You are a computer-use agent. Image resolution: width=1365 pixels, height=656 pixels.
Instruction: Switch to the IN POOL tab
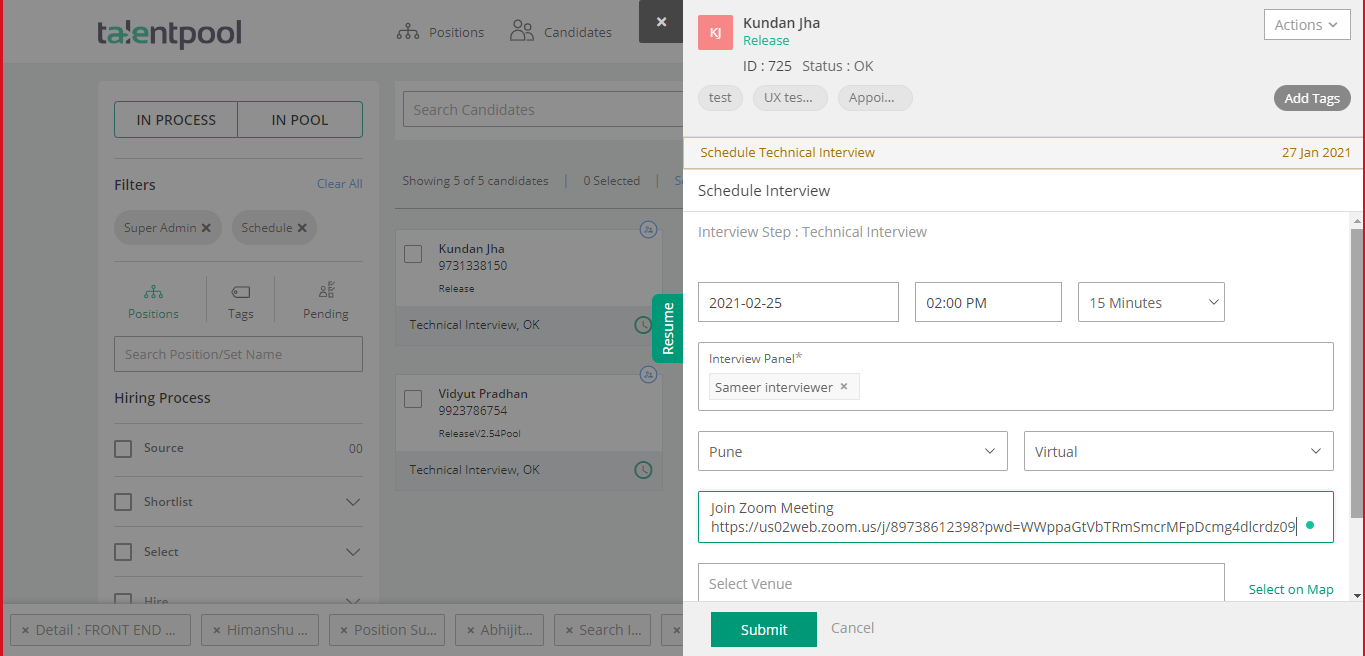(x=299, y=119)
